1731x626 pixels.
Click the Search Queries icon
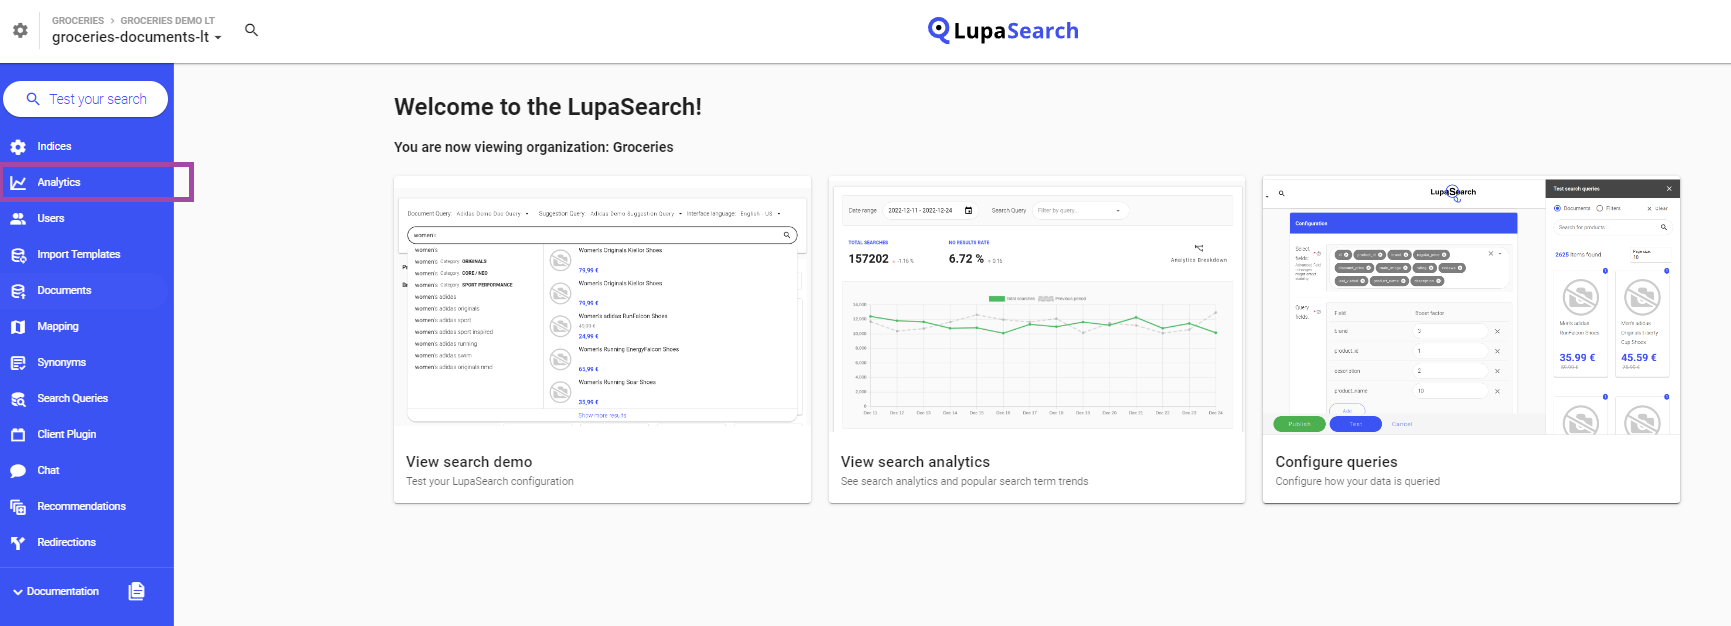[18, 399]
